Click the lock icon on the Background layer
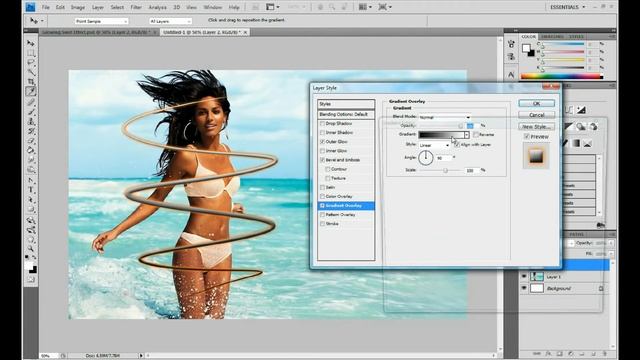The height and width of the screenshot is (360, 640). pyautogui.click(x=601, y=289)
